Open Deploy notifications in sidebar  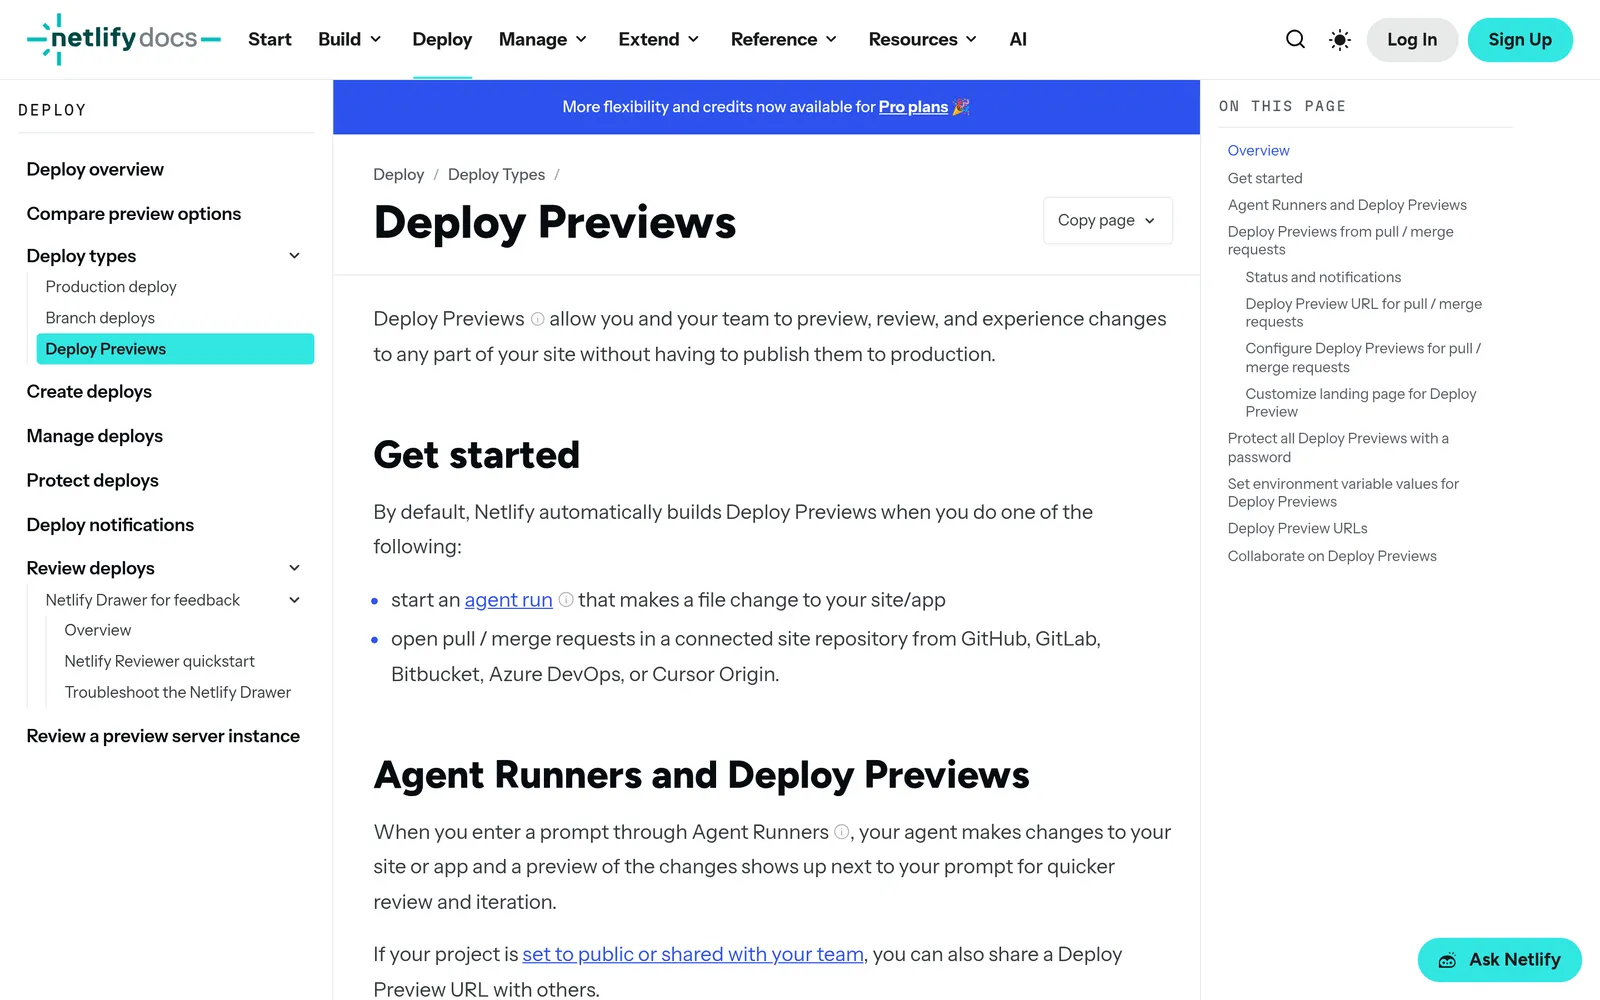click(110, 525)
